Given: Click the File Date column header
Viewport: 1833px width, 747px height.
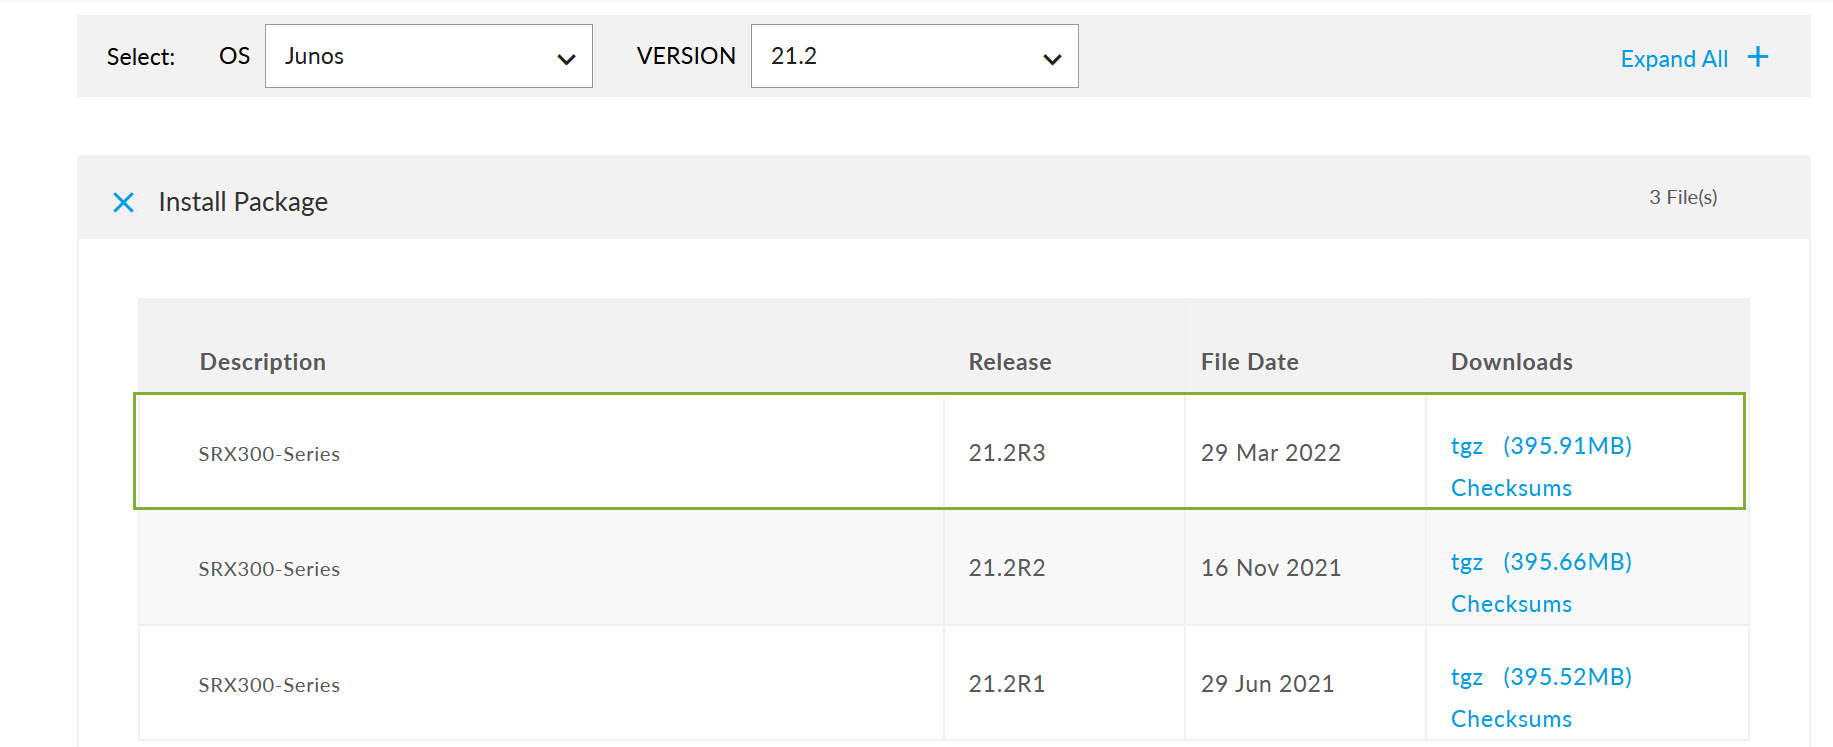Looking at the screenshot, I should [x=1249, y=362].
